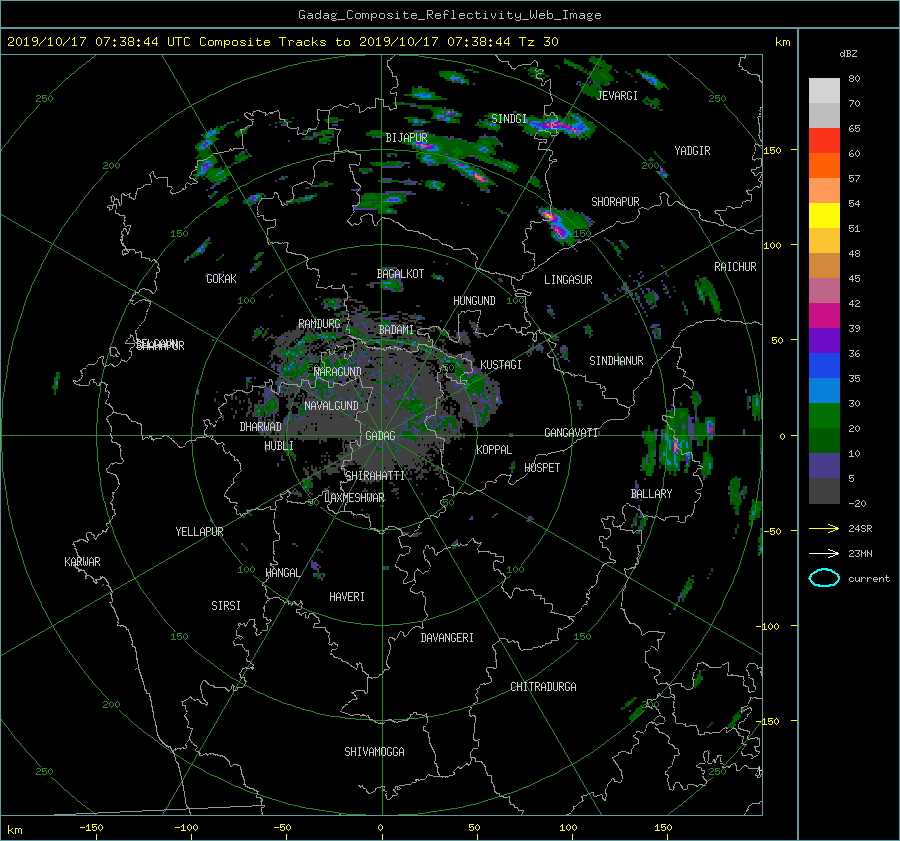Click the RAICHUR city label
This screenshot has width=900, height=841.
coord(735,267)
